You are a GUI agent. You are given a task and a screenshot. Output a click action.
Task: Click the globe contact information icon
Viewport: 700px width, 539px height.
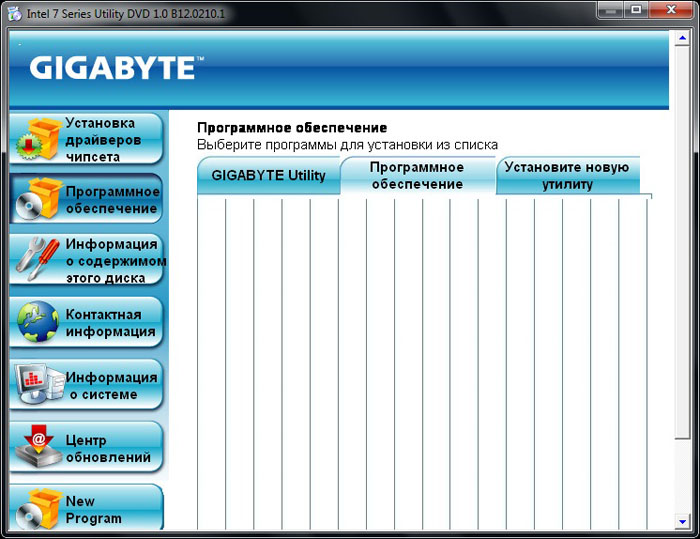tap(38, 322)
